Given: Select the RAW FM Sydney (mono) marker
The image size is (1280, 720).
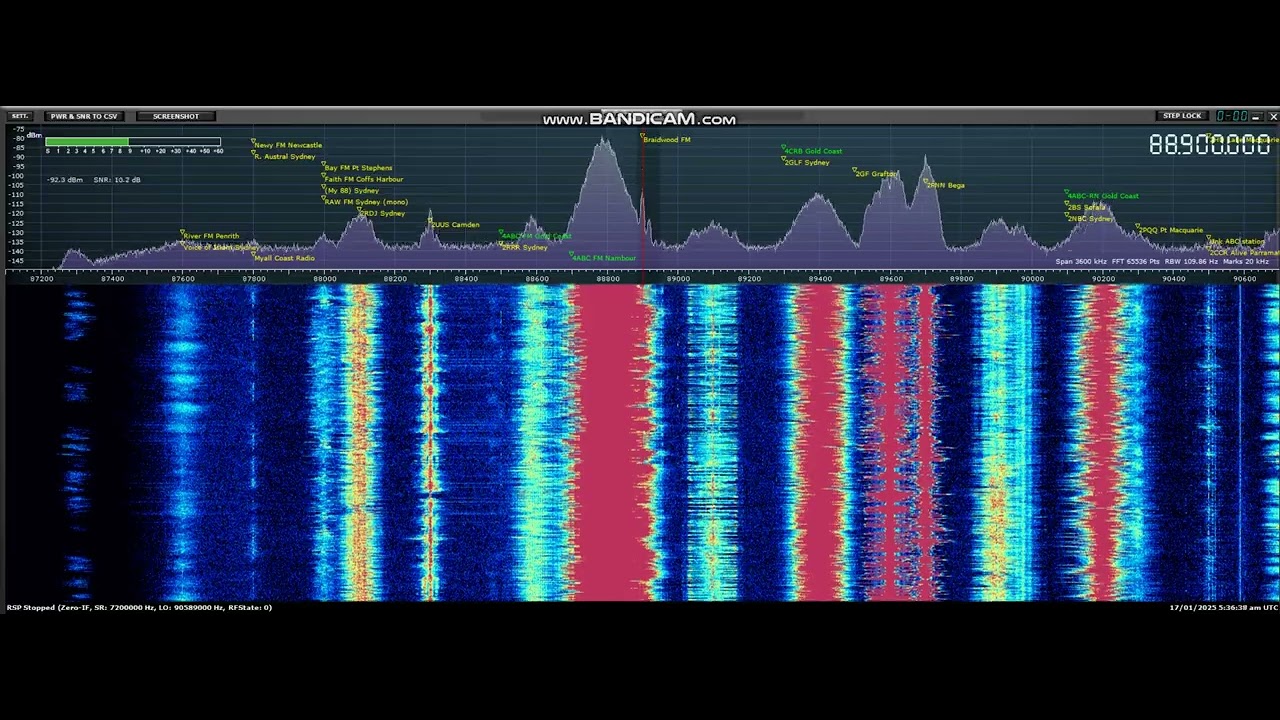Looking at the screenshot, I should (365, 202).
